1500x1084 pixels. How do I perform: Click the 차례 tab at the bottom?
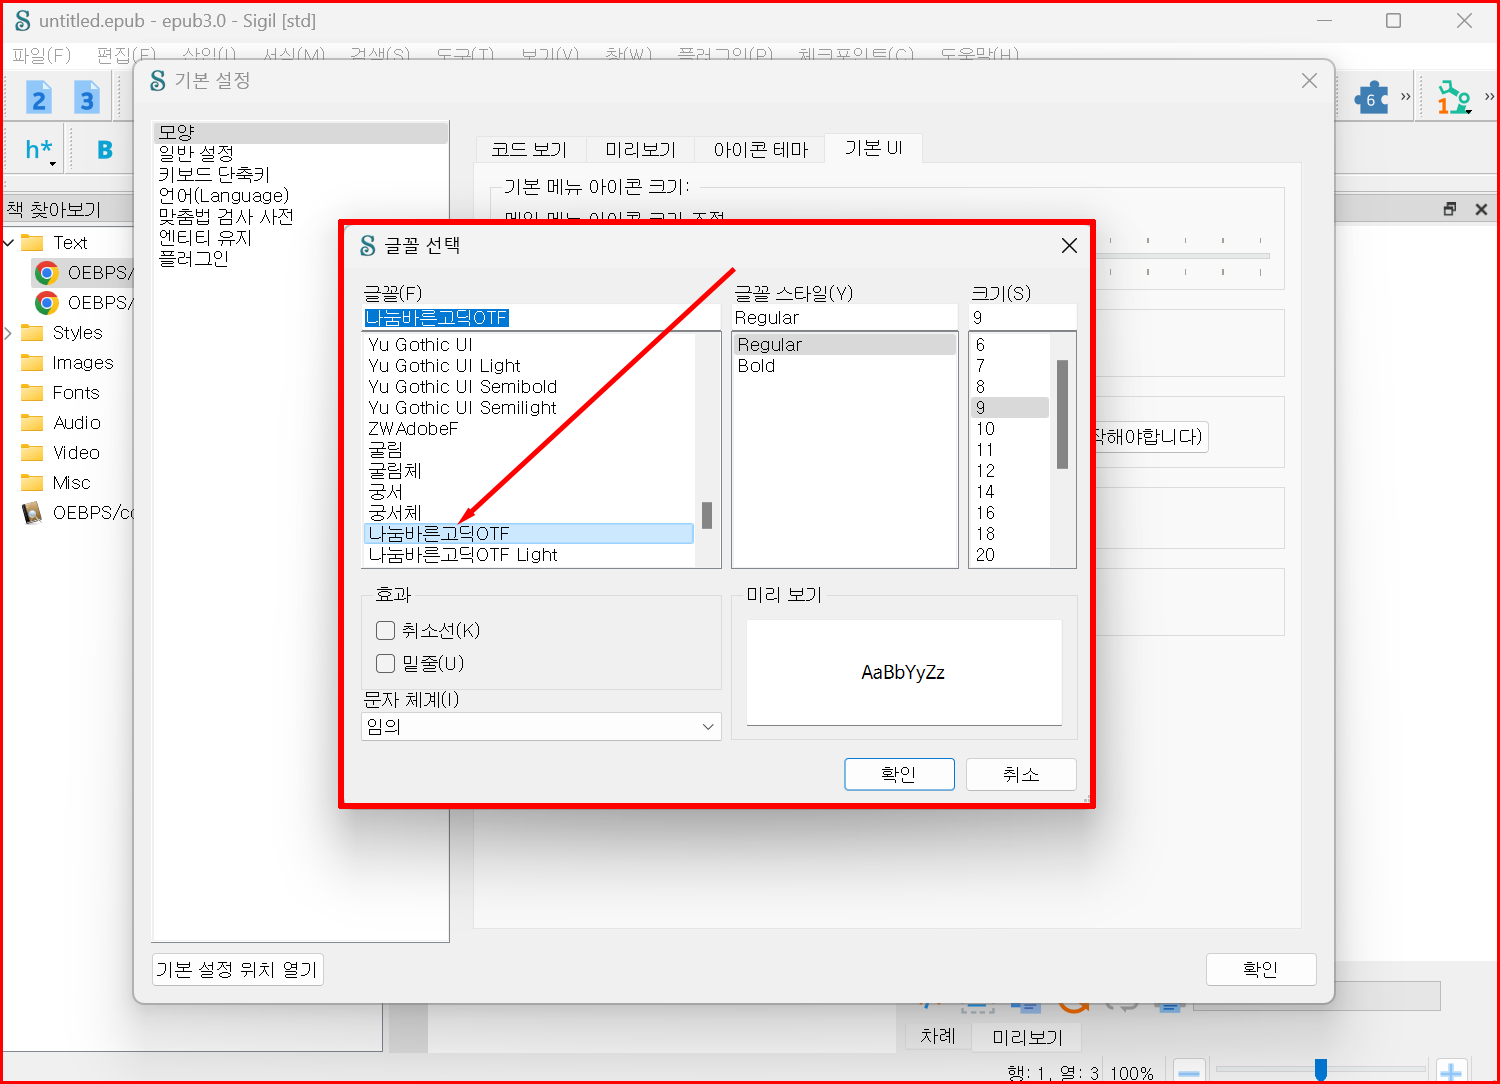coord(938,1036)
